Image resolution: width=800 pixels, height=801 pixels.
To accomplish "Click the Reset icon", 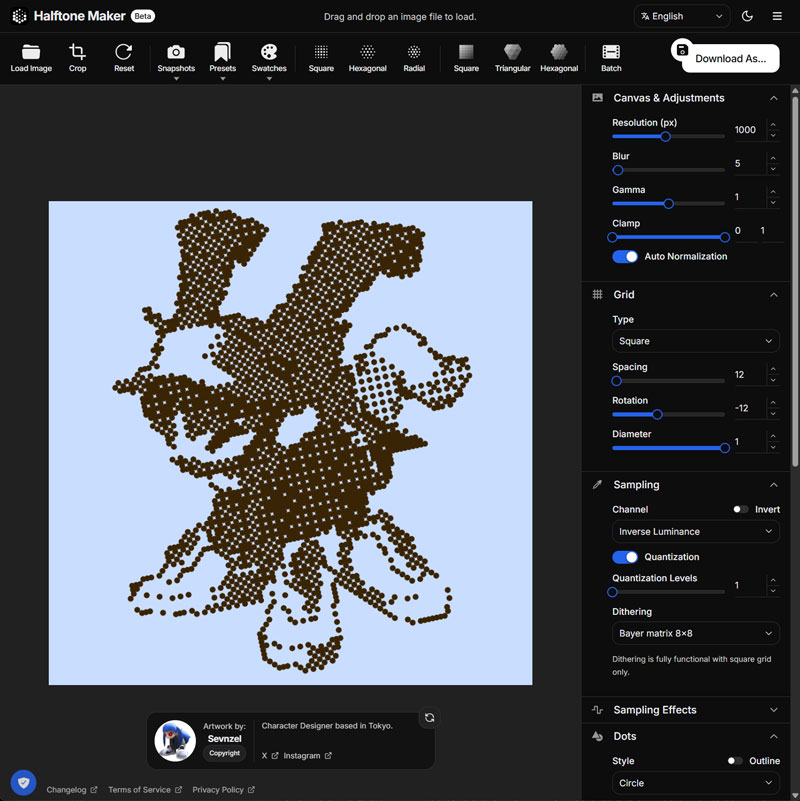I will pos(124,52).
